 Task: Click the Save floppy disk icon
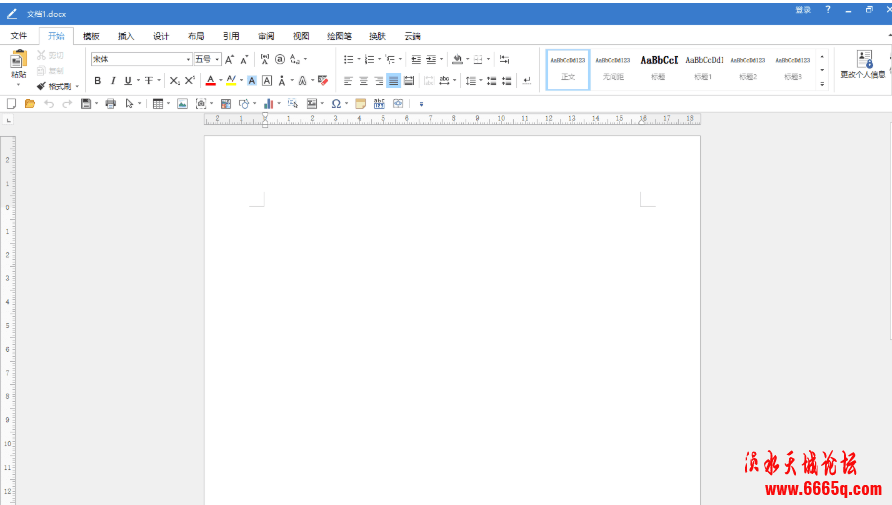click(86, 104)
